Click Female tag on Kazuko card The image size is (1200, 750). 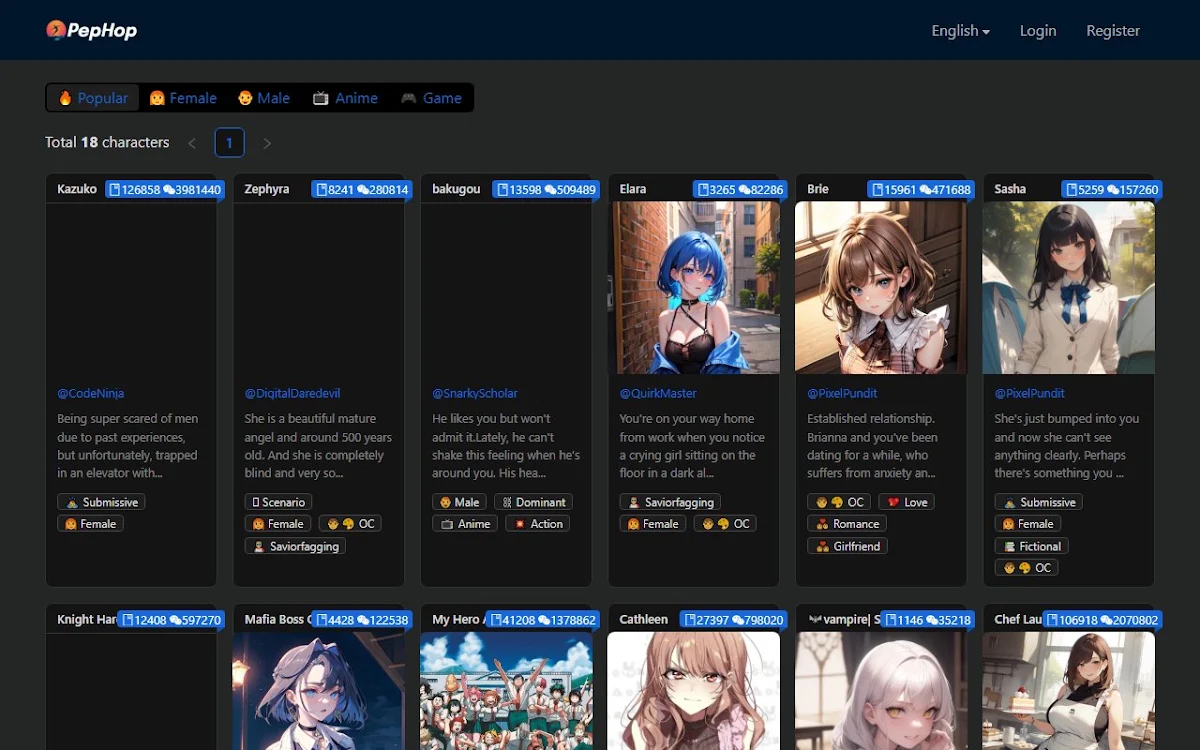[x=90, y=524]
